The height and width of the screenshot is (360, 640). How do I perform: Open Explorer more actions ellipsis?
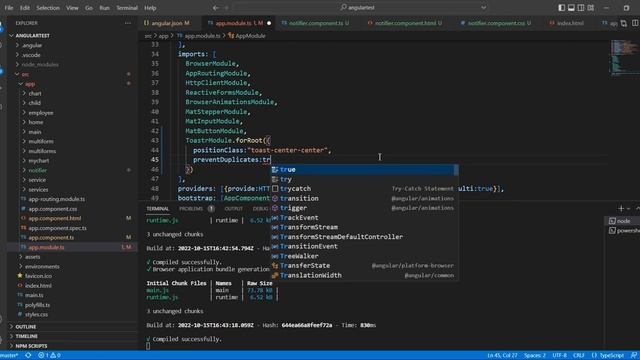tap(128, 23)
